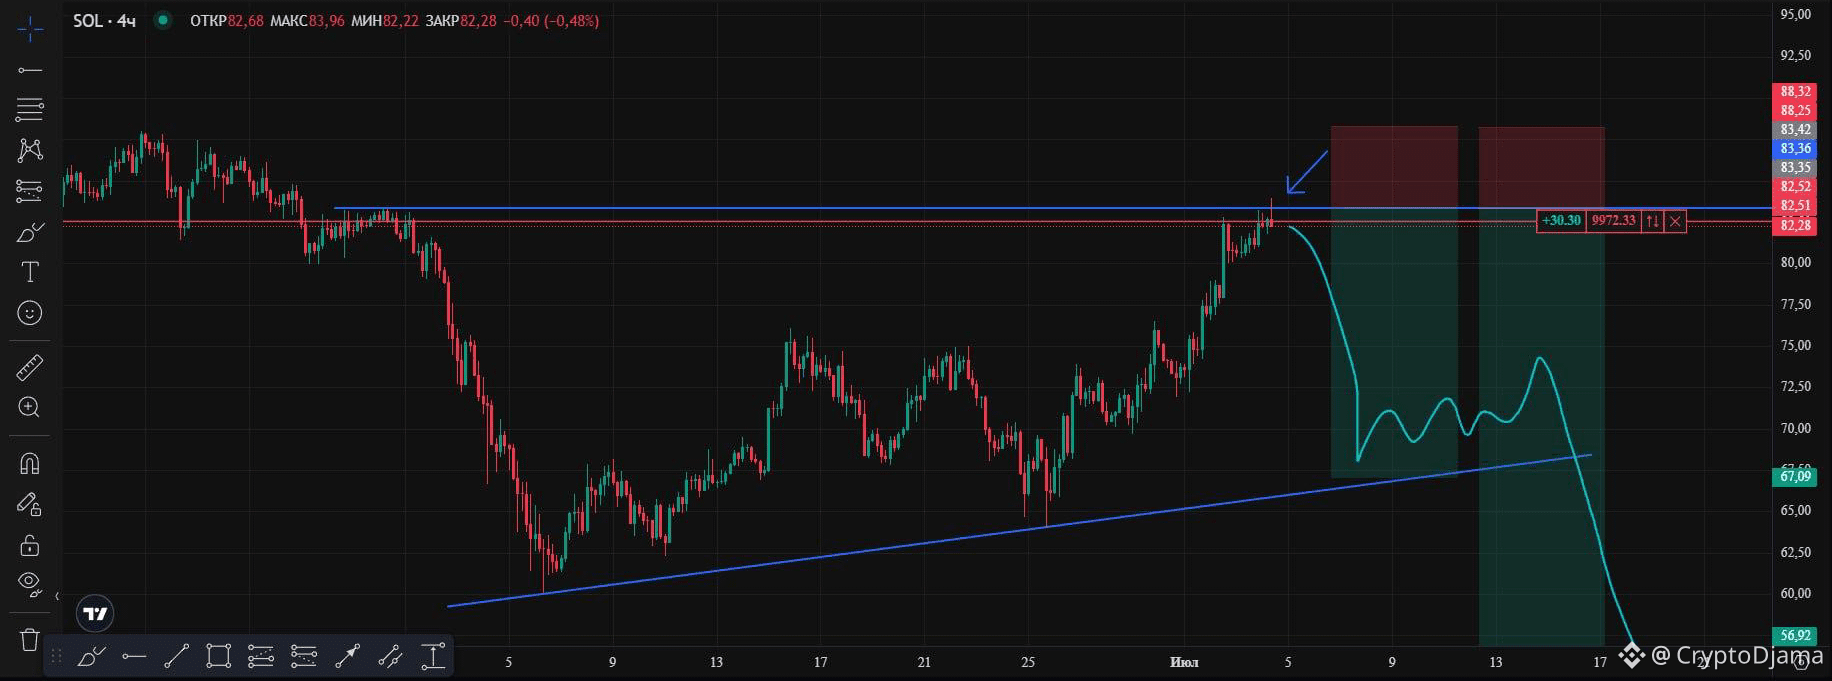
Task: Click the reverse position arrows button
Action: 1652,221
